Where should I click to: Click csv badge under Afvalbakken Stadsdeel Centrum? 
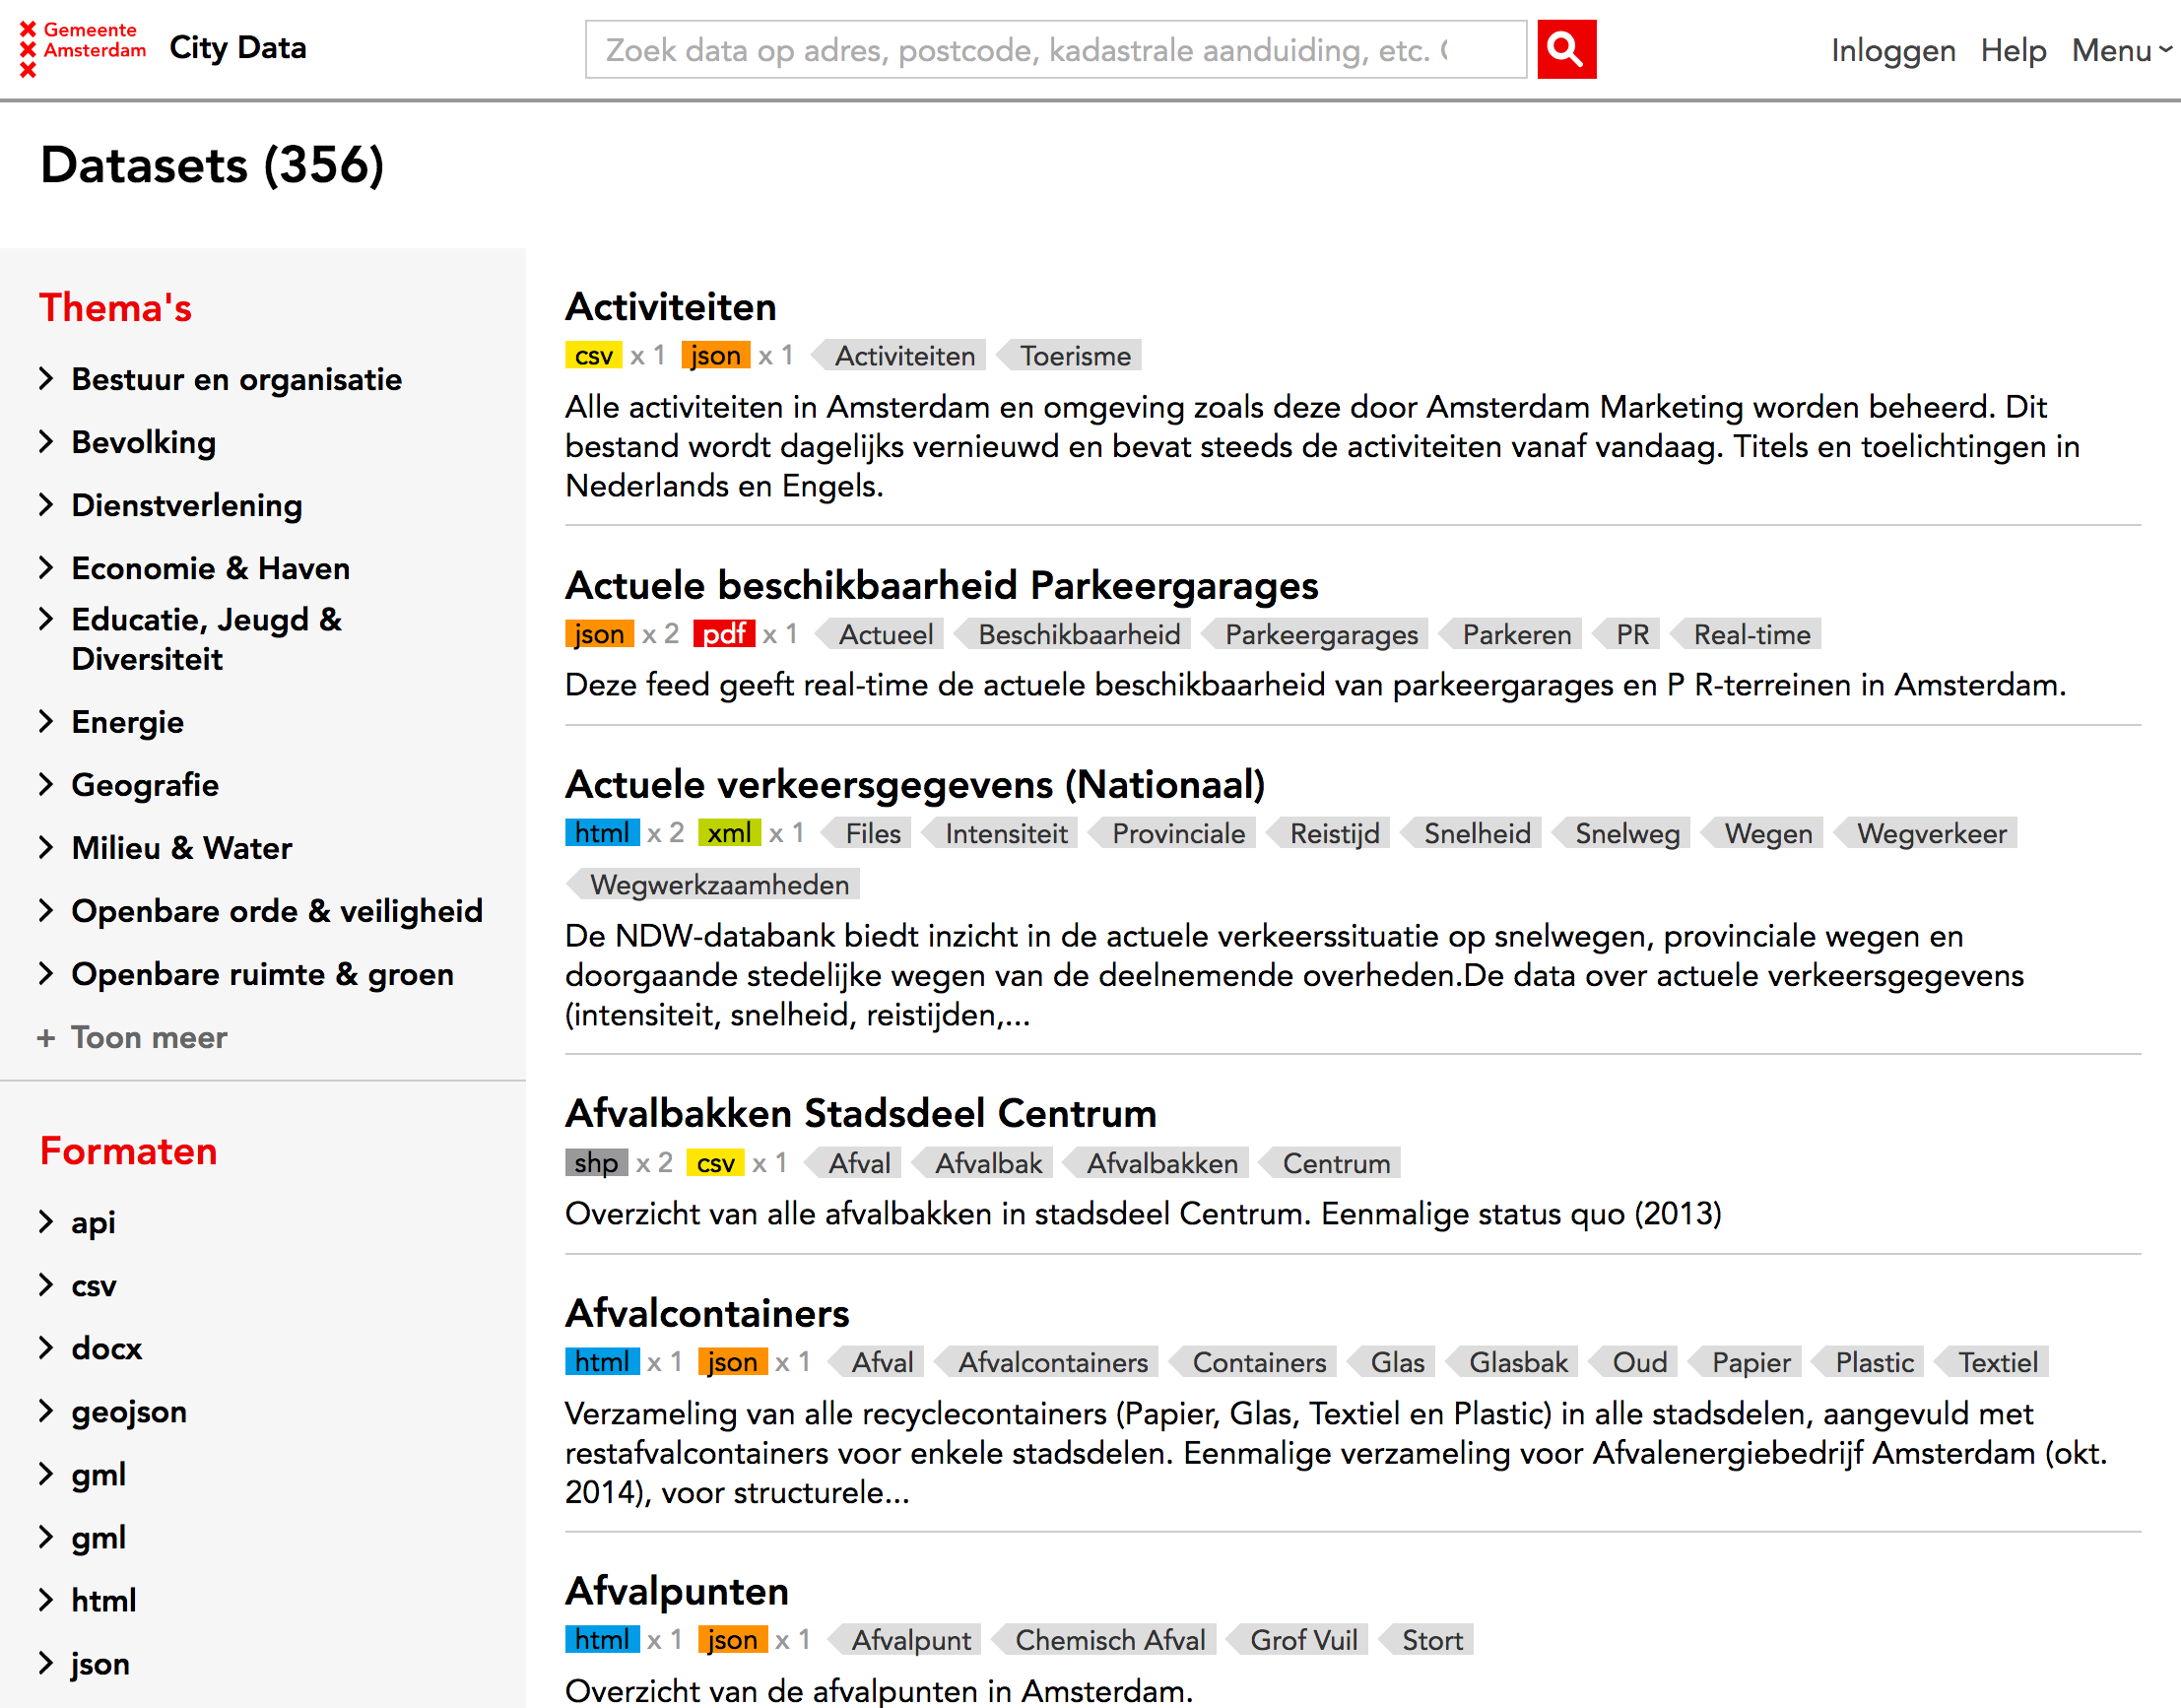coord(715,1162)
